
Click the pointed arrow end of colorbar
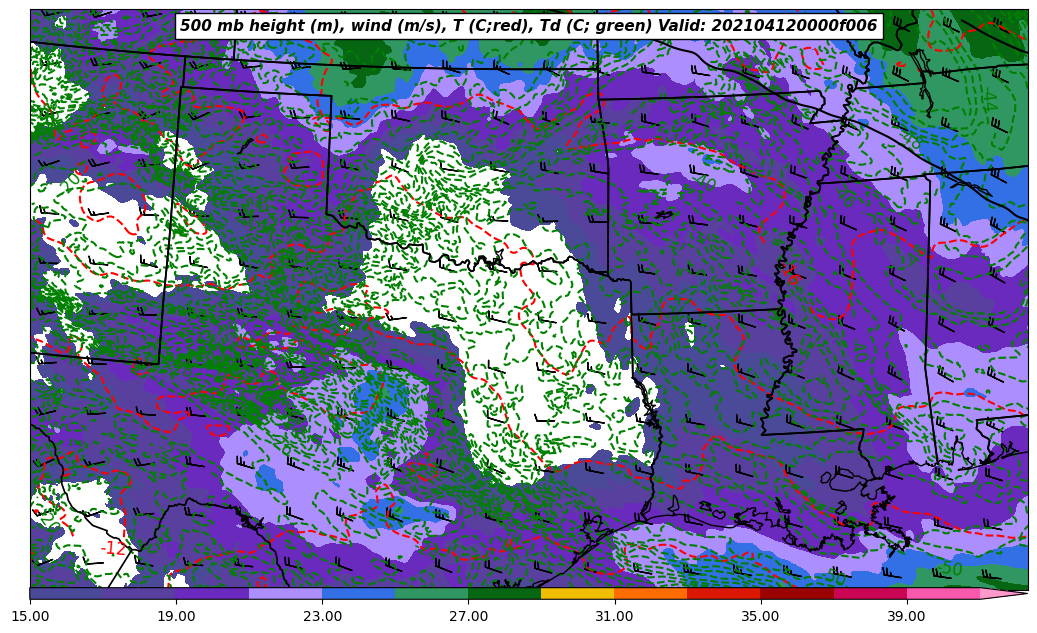(x=1003, y=593)
